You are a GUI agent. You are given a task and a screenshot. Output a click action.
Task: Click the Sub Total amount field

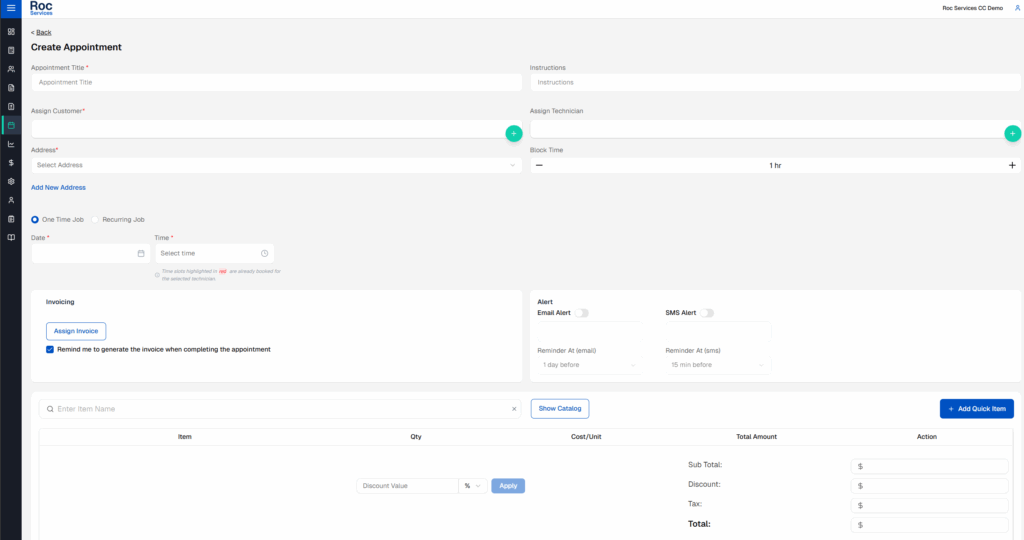(929, 466)
